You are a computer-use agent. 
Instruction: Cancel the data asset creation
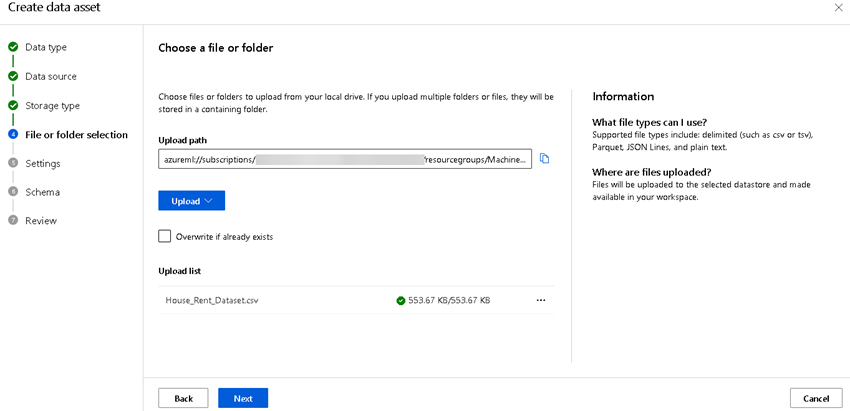(x=816, y=398)
